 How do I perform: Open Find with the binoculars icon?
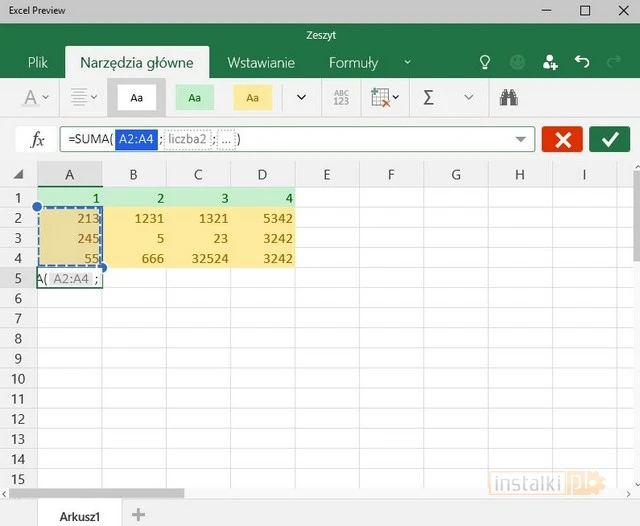pos(509,98)
